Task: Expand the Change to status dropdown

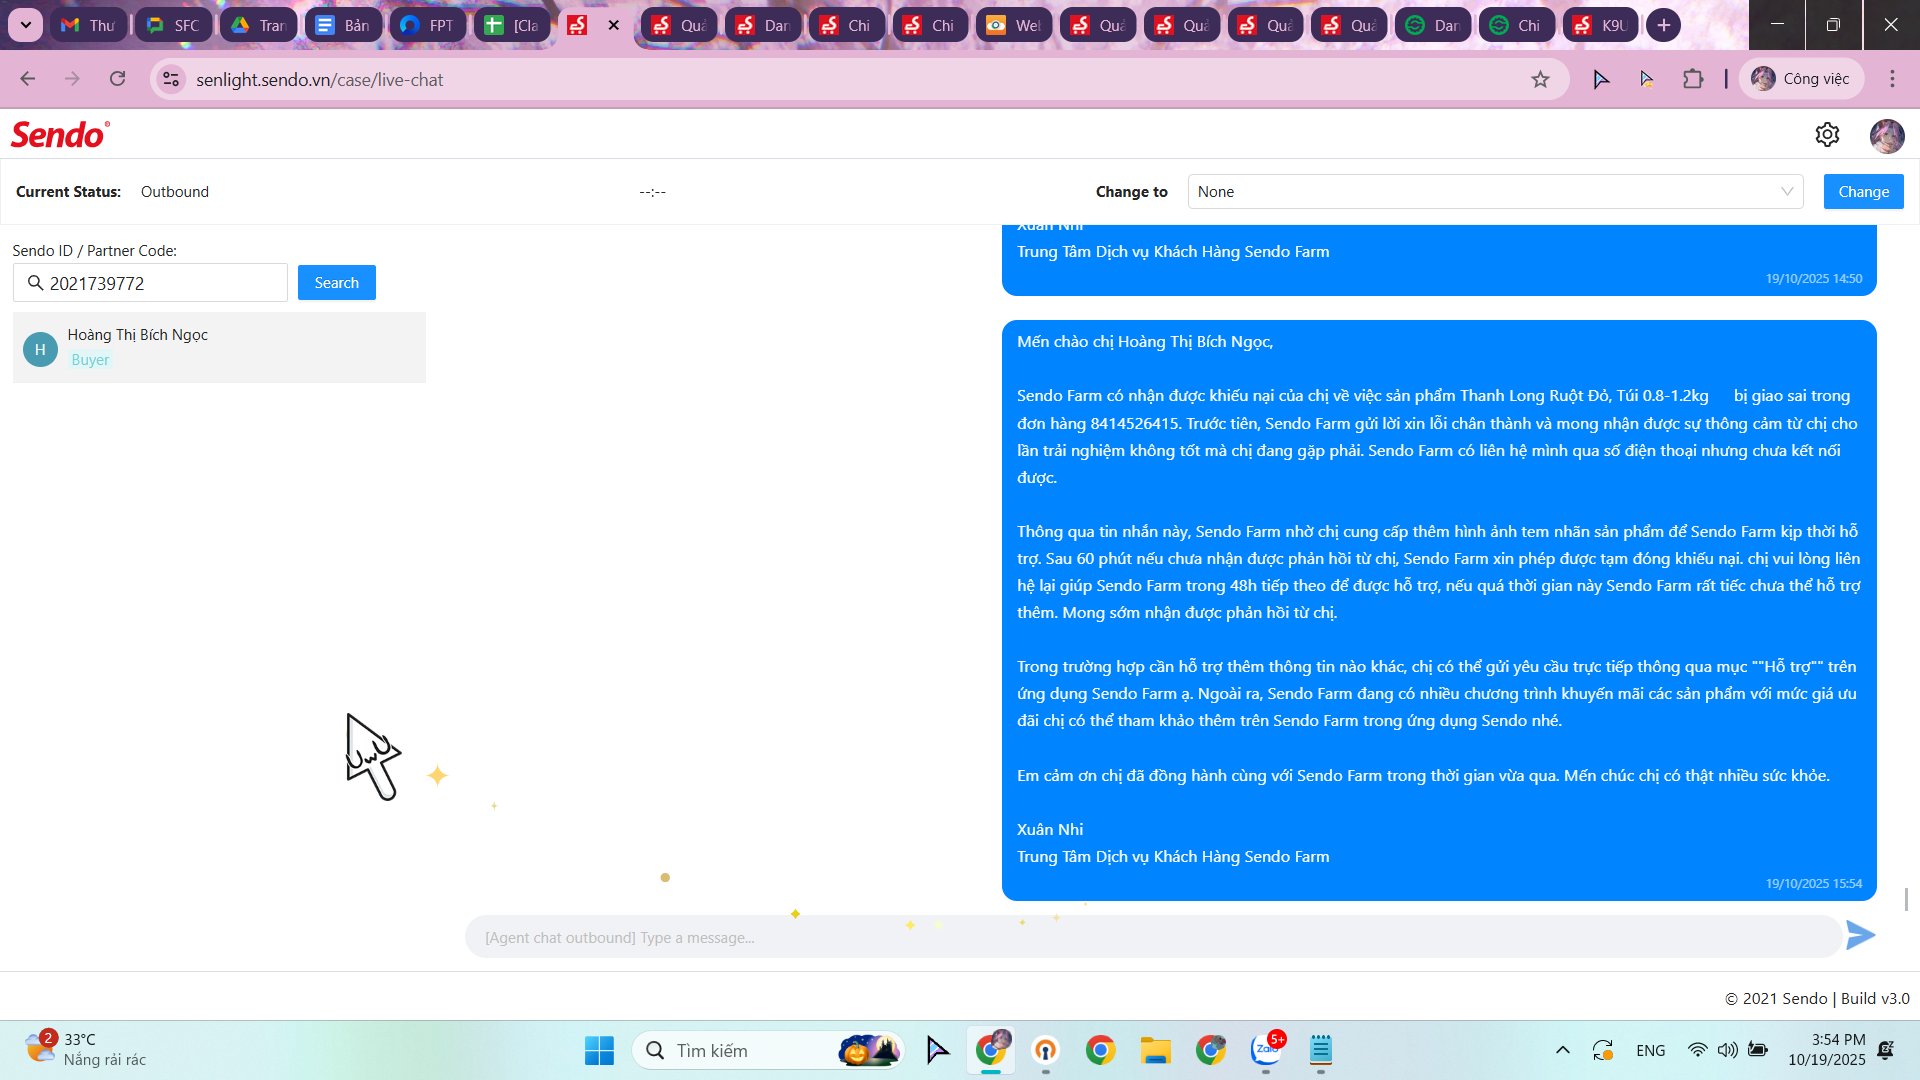Action: click(x=1495, y=192)
